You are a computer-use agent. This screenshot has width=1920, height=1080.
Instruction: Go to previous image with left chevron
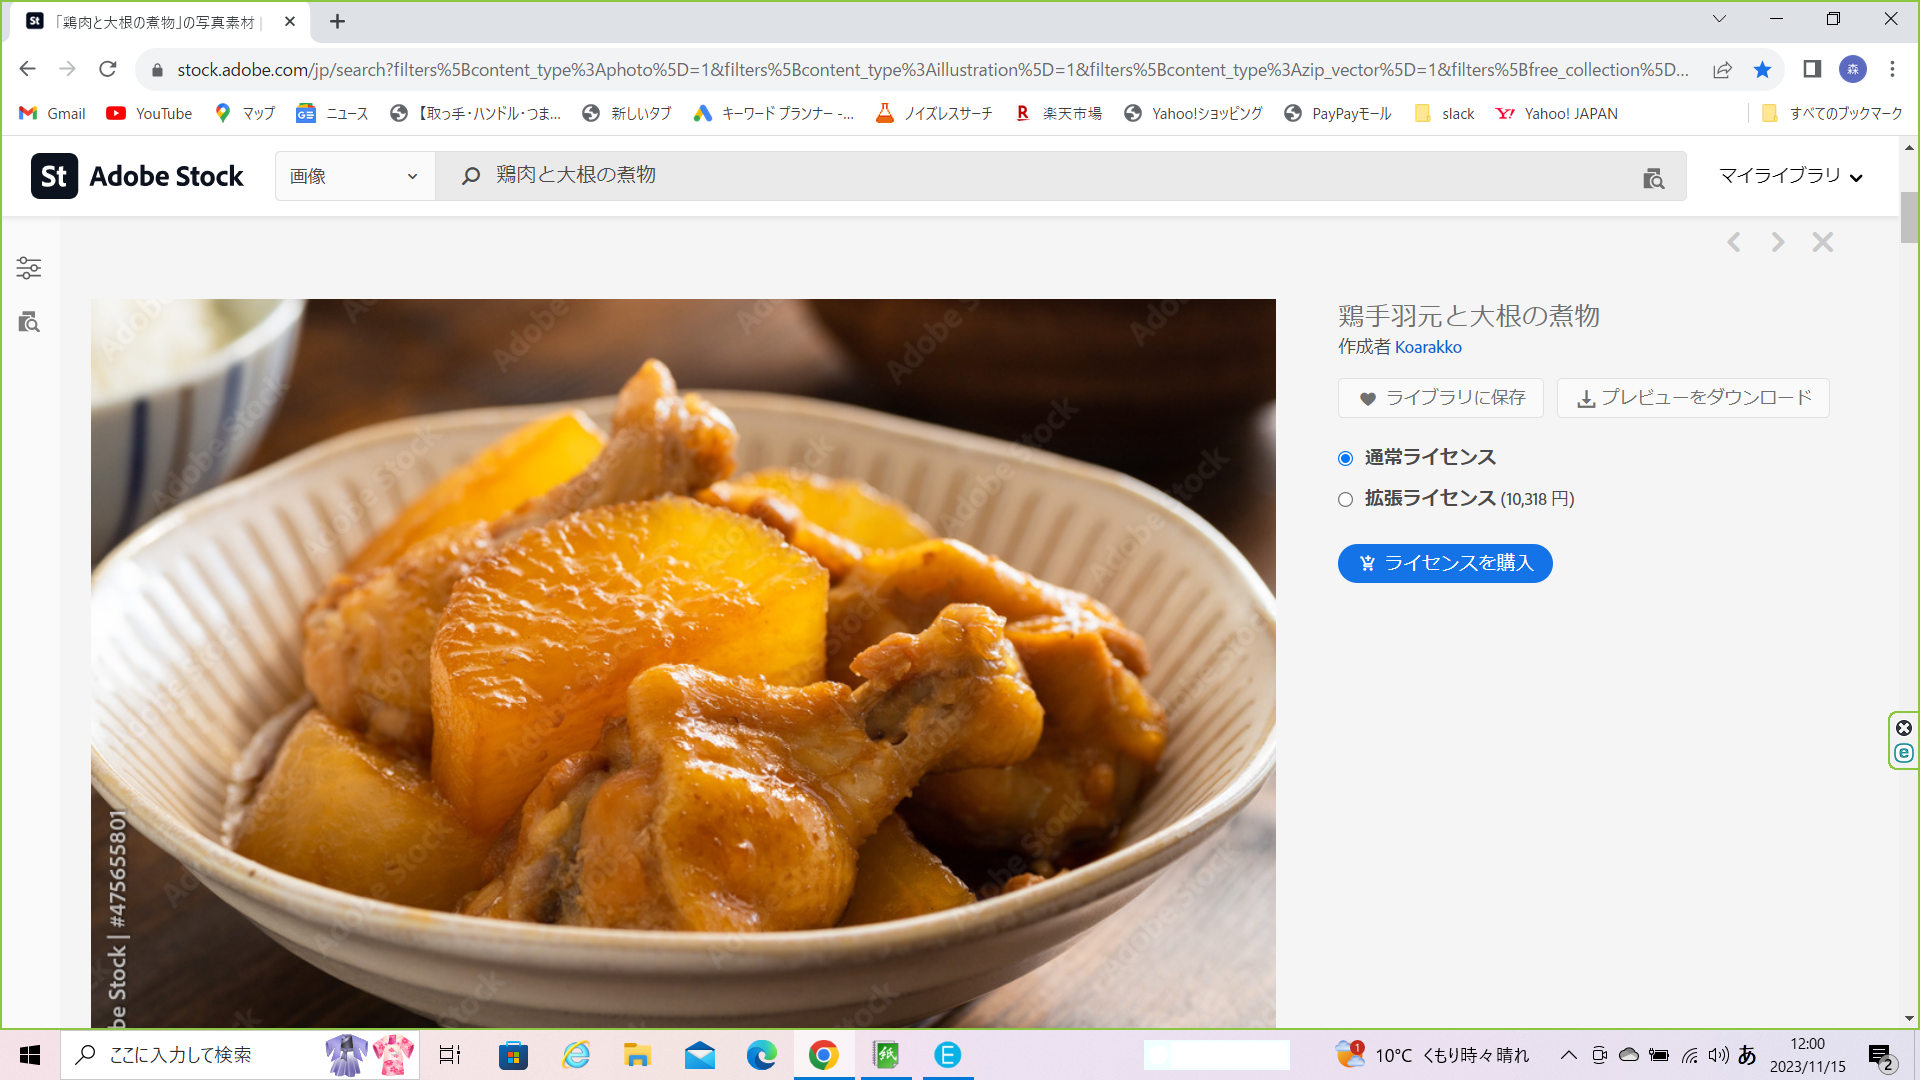point(1734,242)
